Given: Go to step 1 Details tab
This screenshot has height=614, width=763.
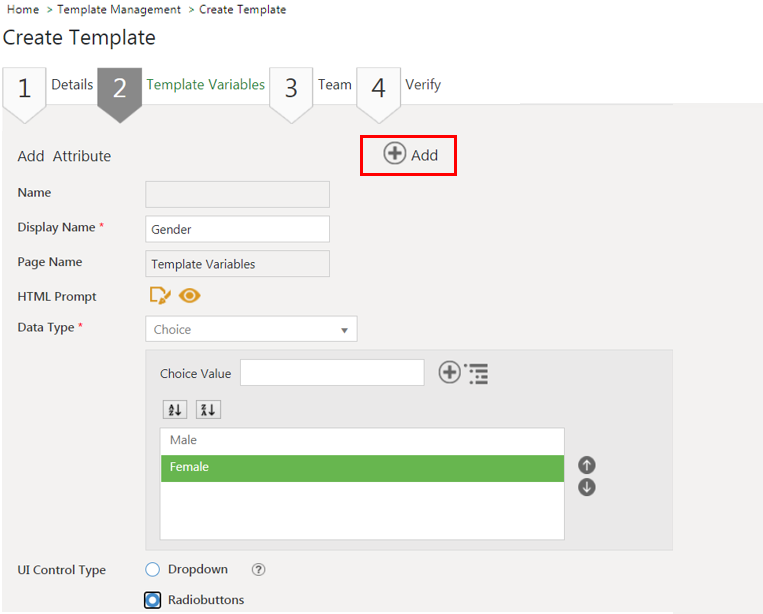Looking at the screenshot, I should pos(50,87).
